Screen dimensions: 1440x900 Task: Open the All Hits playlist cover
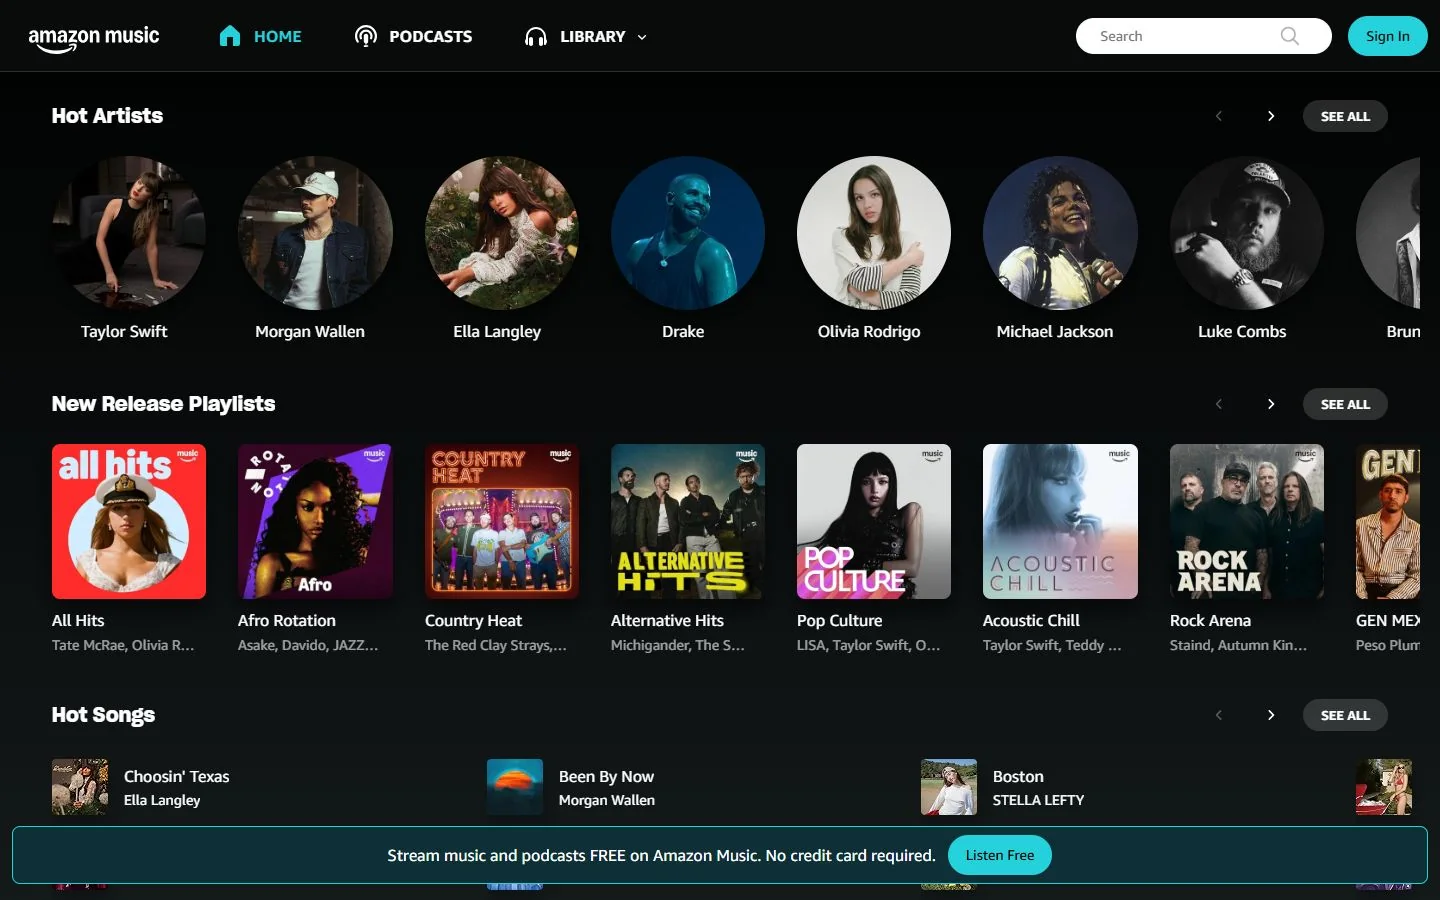129,521
